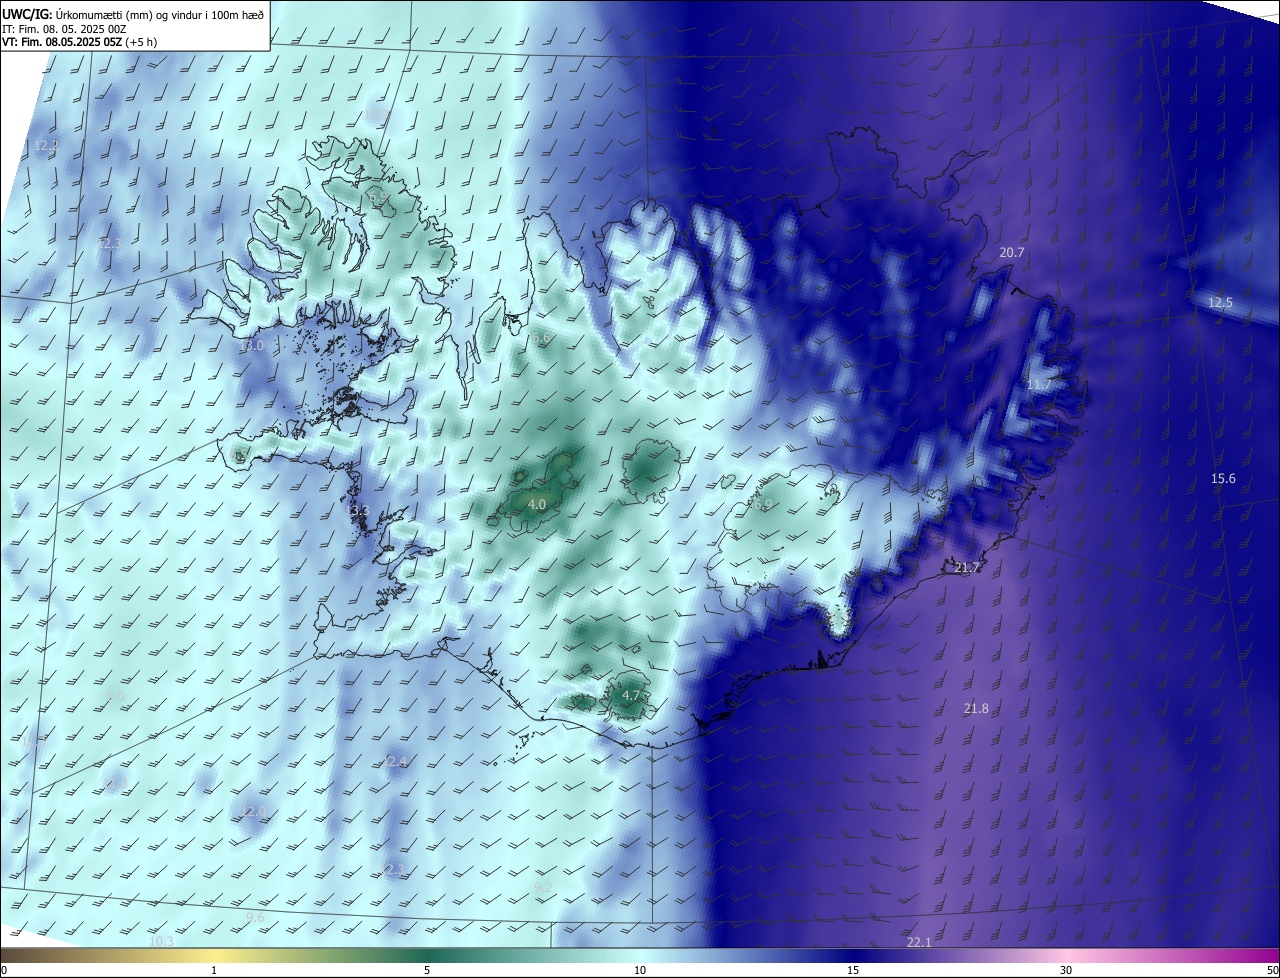Click the 21.8 value label
The image size is (1280, 978).
[x=976, y=709]
